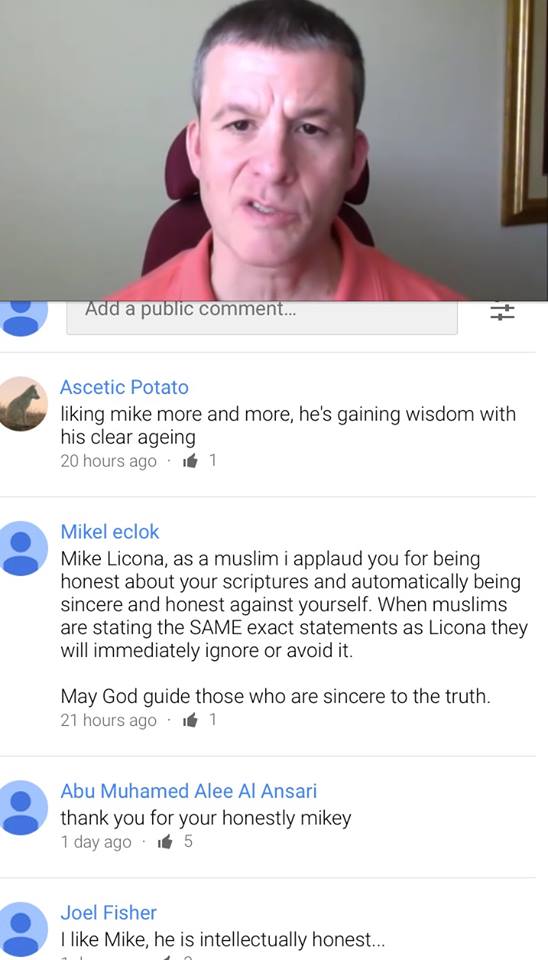Open the comment sort filter icon
Screen dimensions: 548x960
[502, 312]
